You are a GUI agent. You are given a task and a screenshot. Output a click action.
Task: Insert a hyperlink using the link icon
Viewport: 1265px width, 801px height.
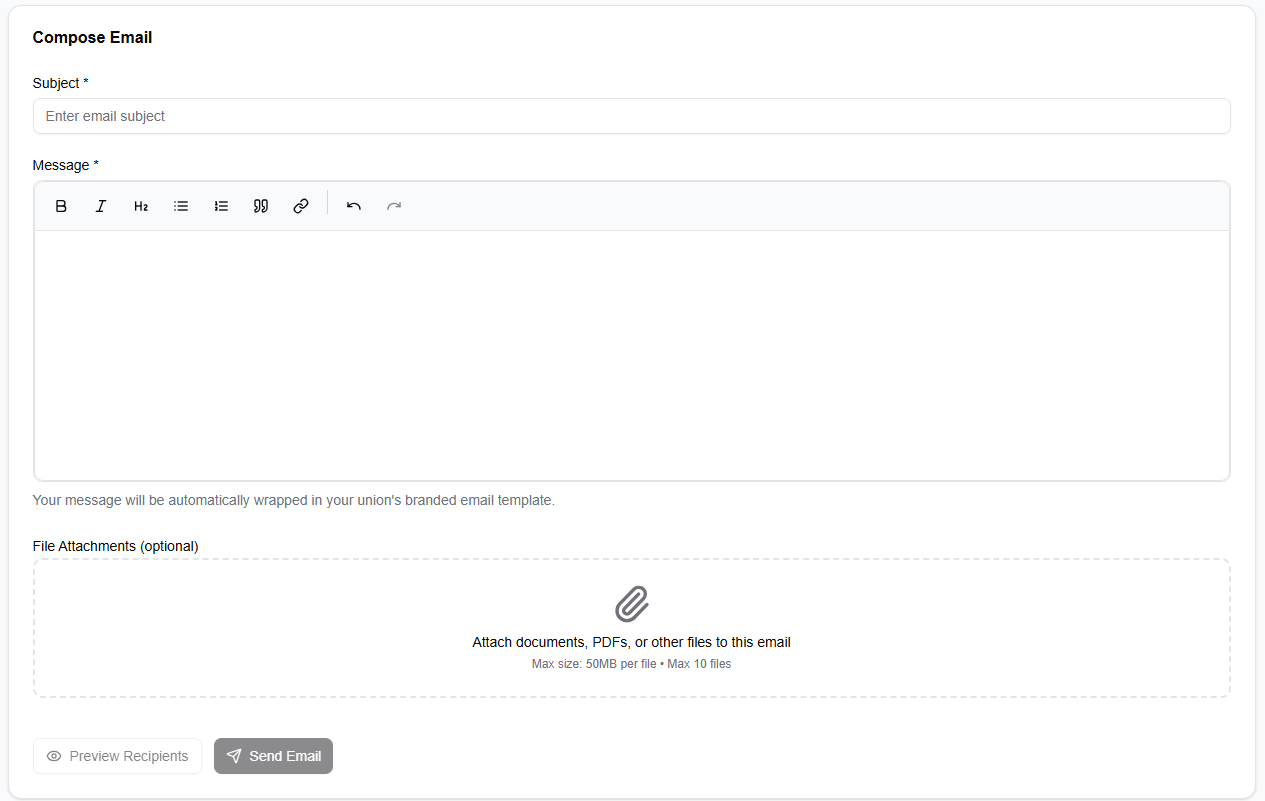click(301, 205)
